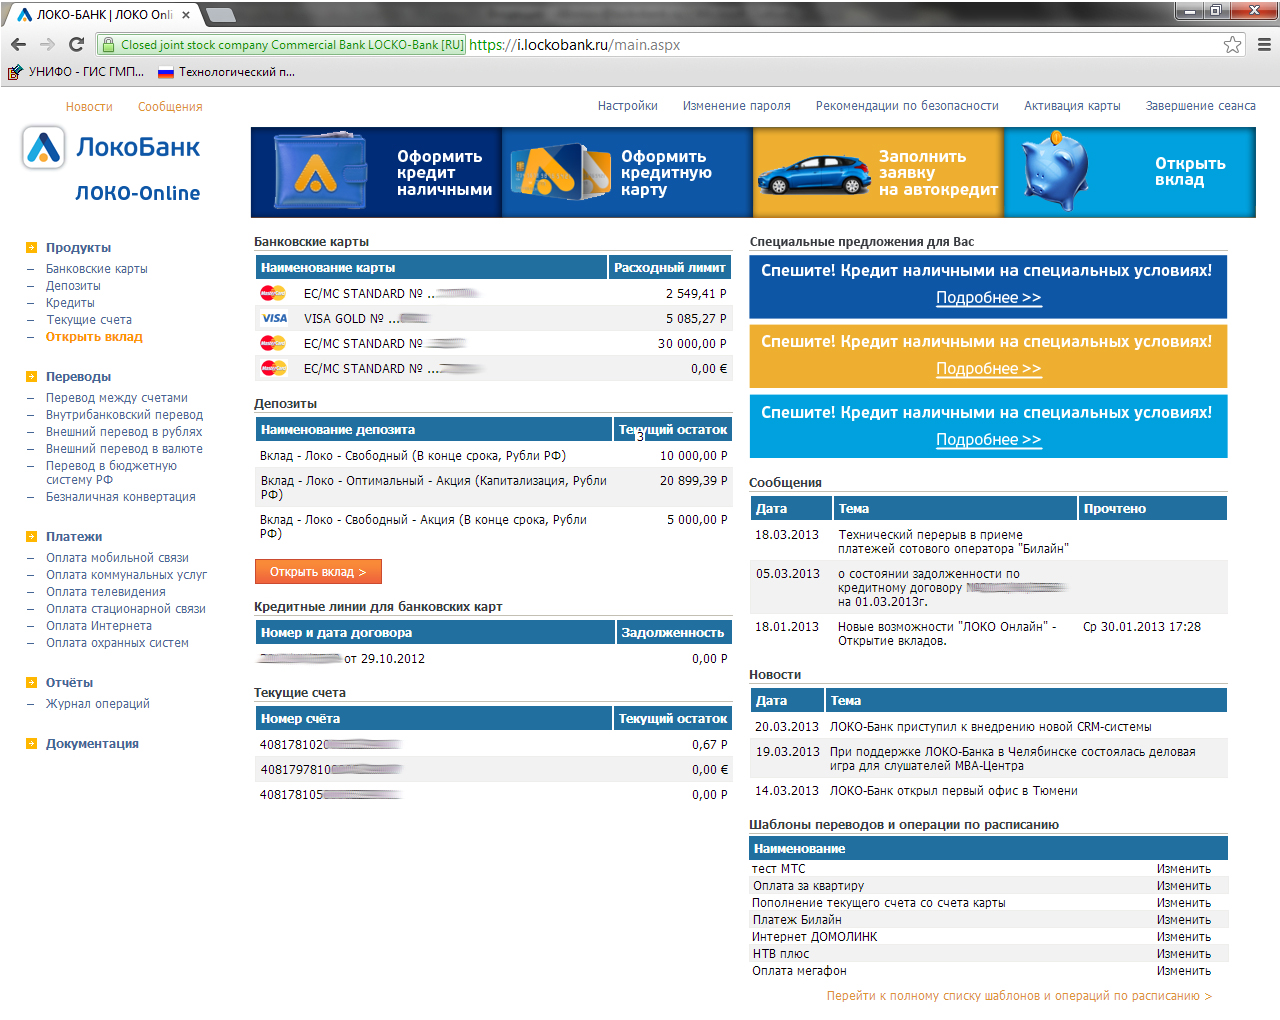Click the LocoBank logo icon
This screenshot has height=1020, width=1280.
(43, 147)
